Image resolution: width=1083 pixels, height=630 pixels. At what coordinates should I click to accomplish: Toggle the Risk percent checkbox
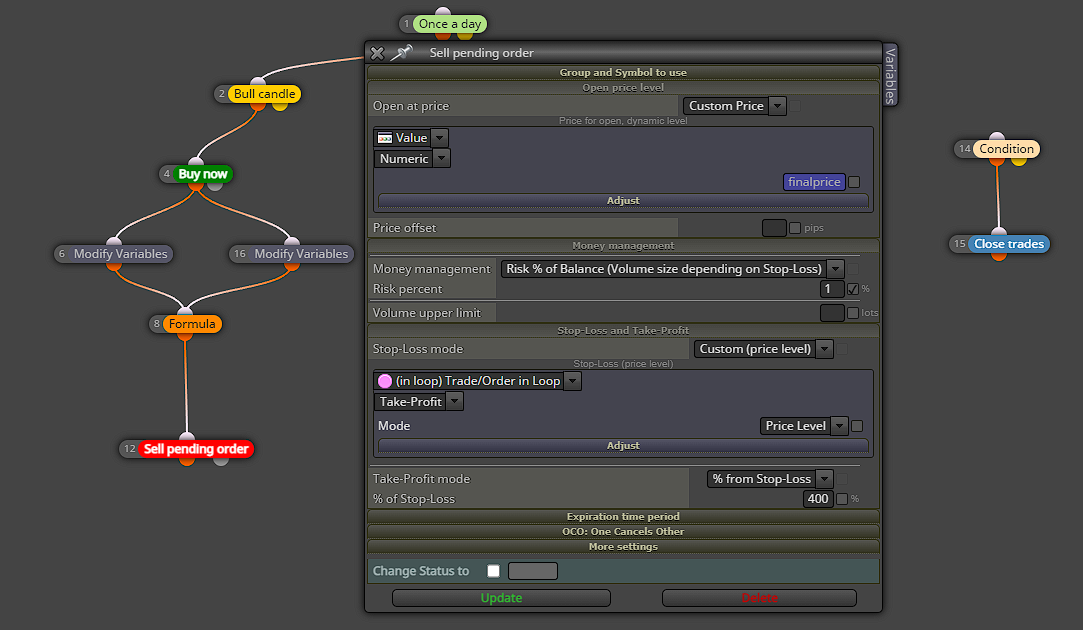click(853, 289)
